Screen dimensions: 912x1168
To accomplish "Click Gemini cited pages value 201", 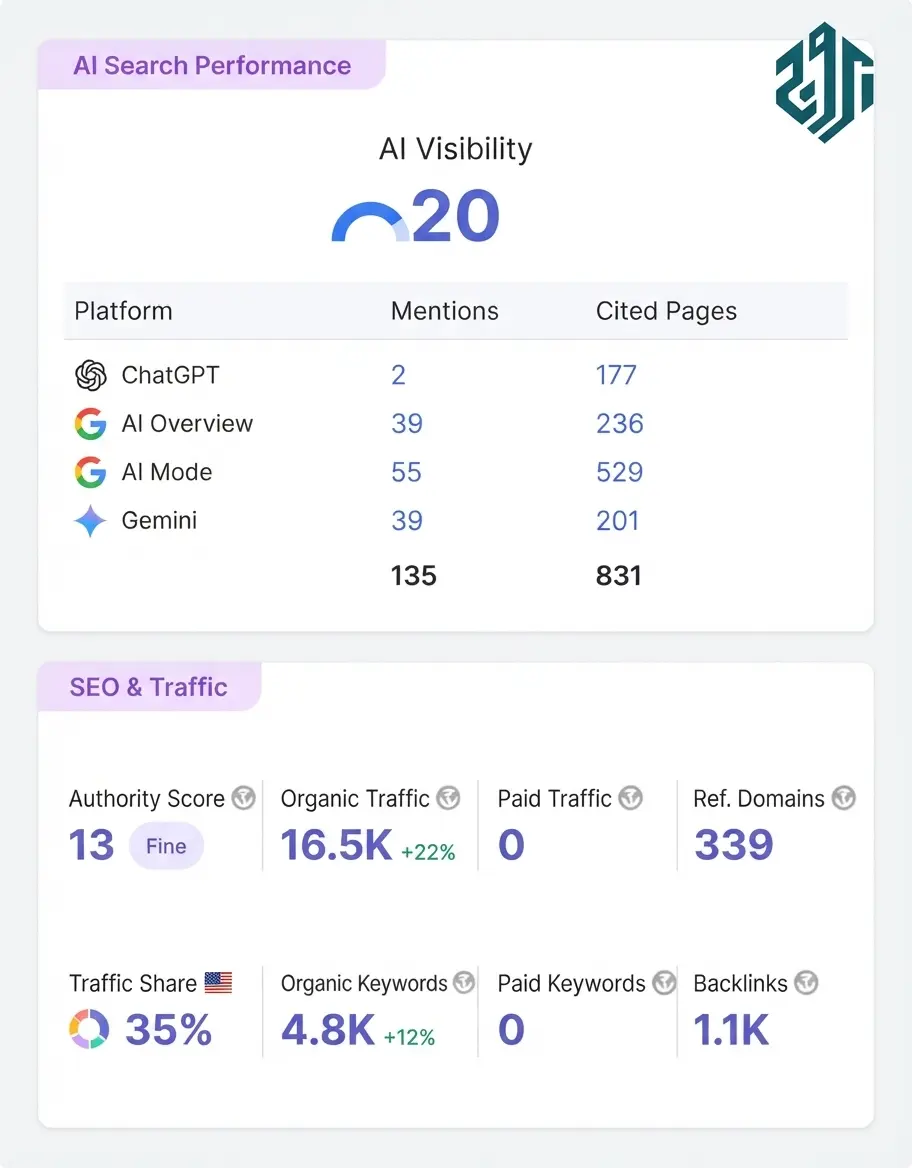I will [618, 521].
